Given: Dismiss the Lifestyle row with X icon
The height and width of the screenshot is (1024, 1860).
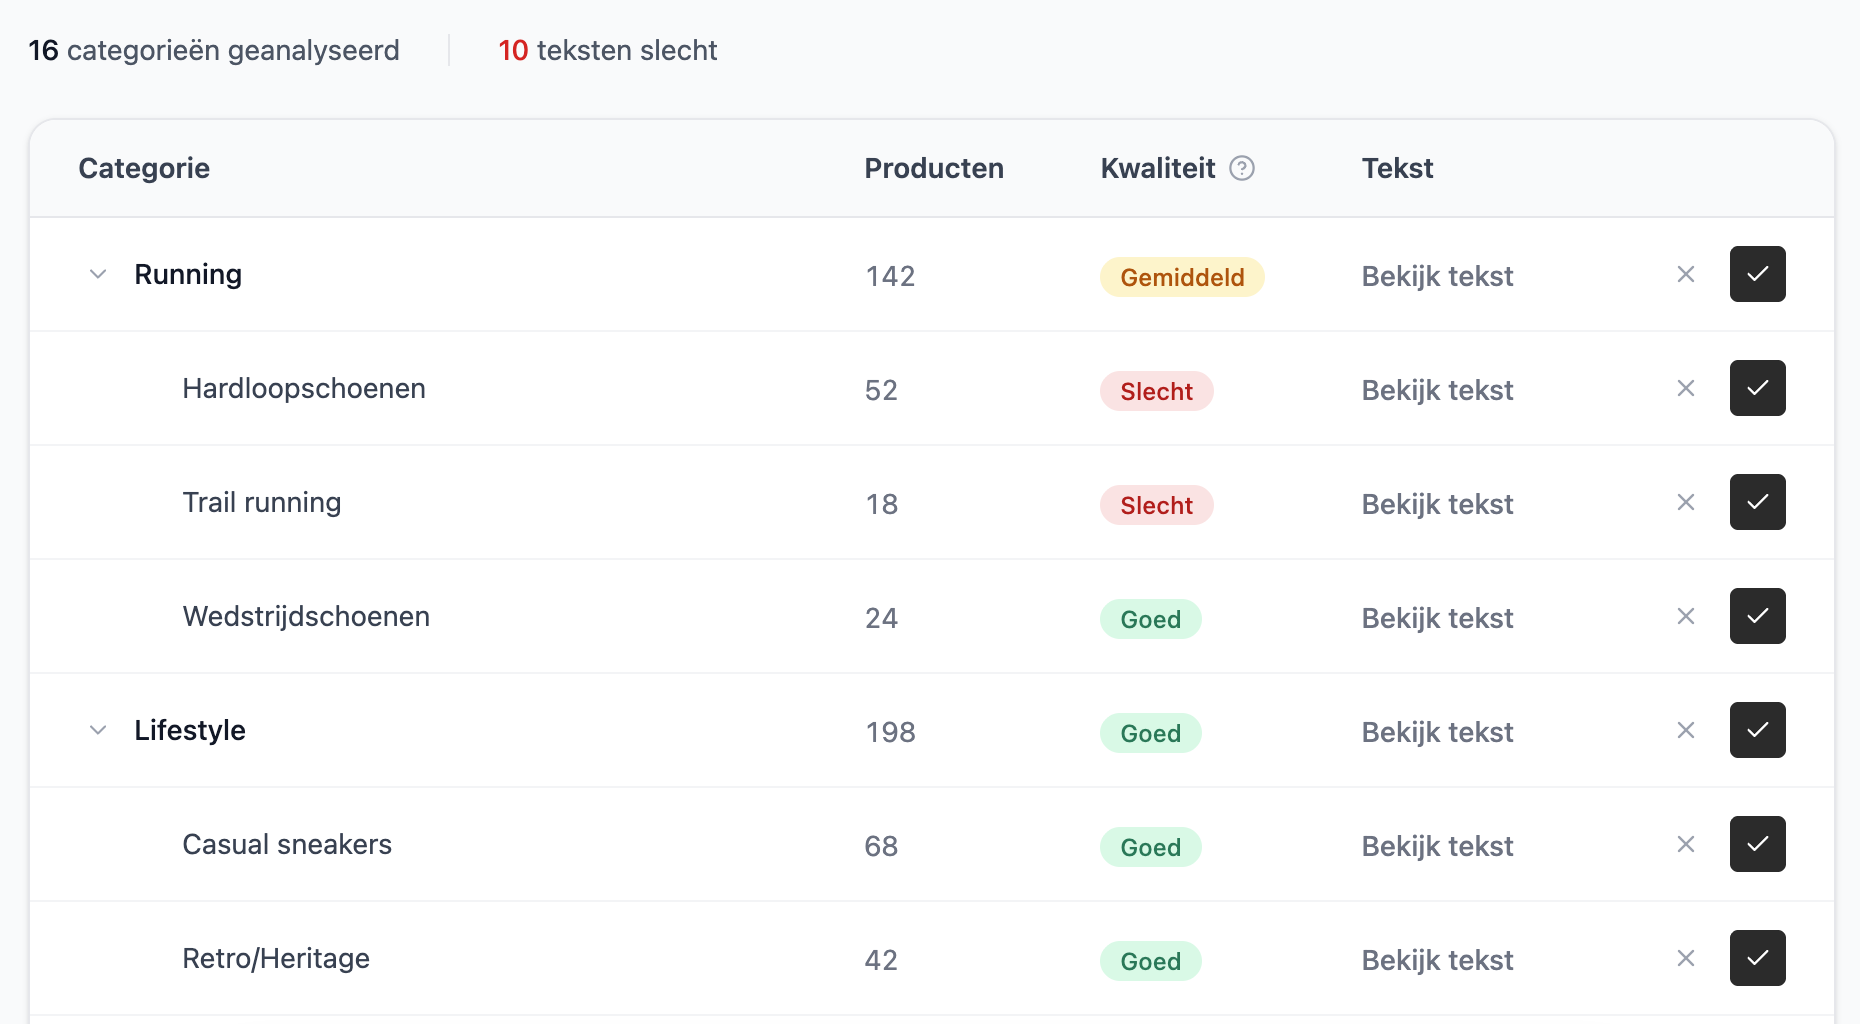Looking at the screenshot, I should (x=1686, y=730).
